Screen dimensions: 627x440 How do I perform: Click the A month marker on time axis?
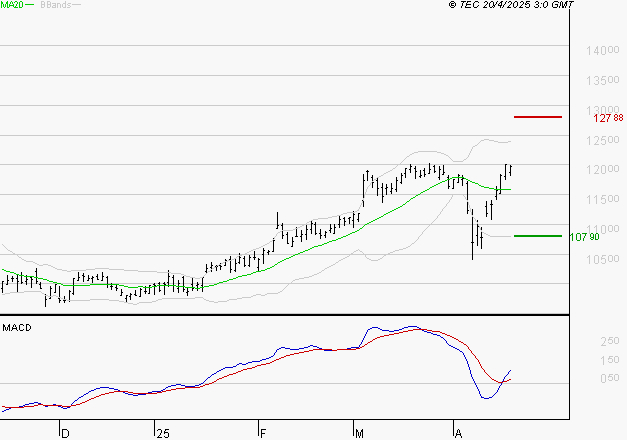click(x=458, y=433)
